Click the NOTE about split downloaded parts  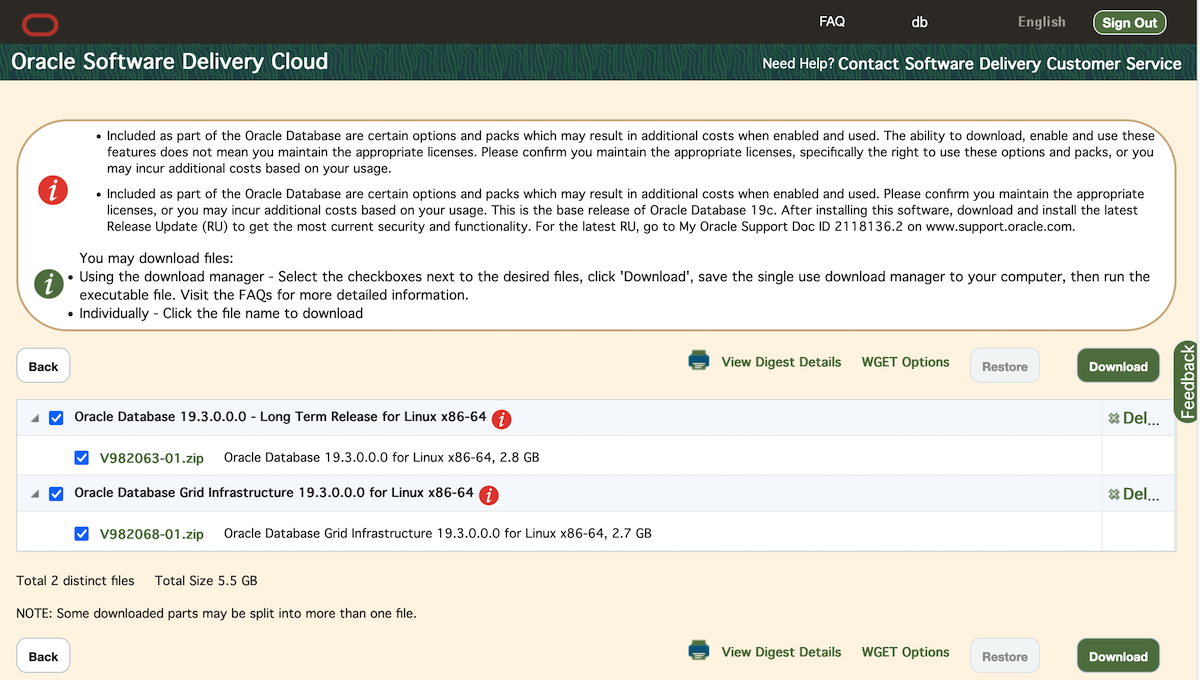[x=216, y=613]
